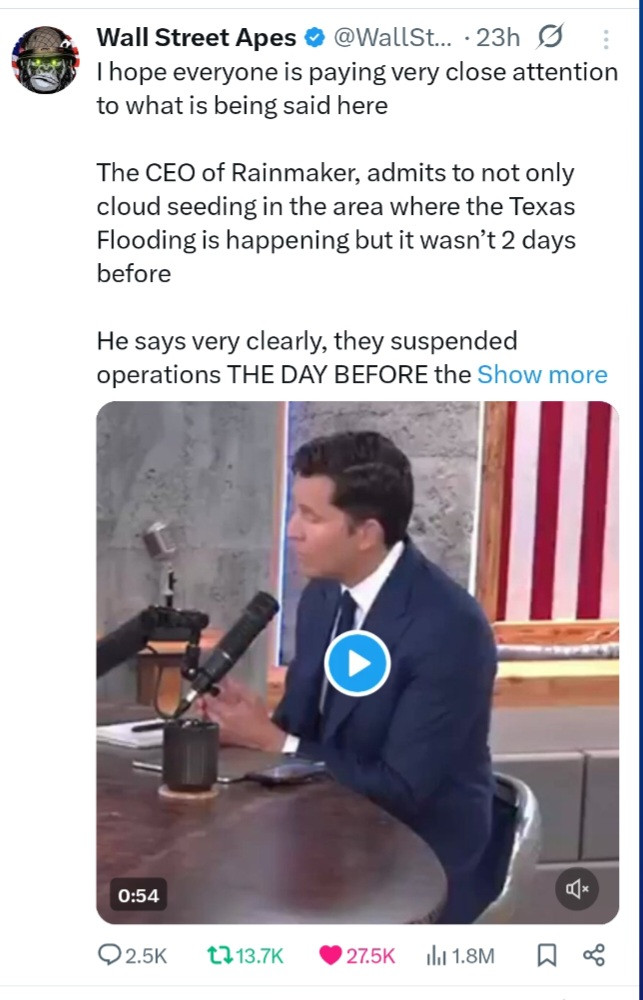Image resolution: width=643 pixels, height=1000 pixels.
Task: Expand the post with Show more
Action: [542, 374]
